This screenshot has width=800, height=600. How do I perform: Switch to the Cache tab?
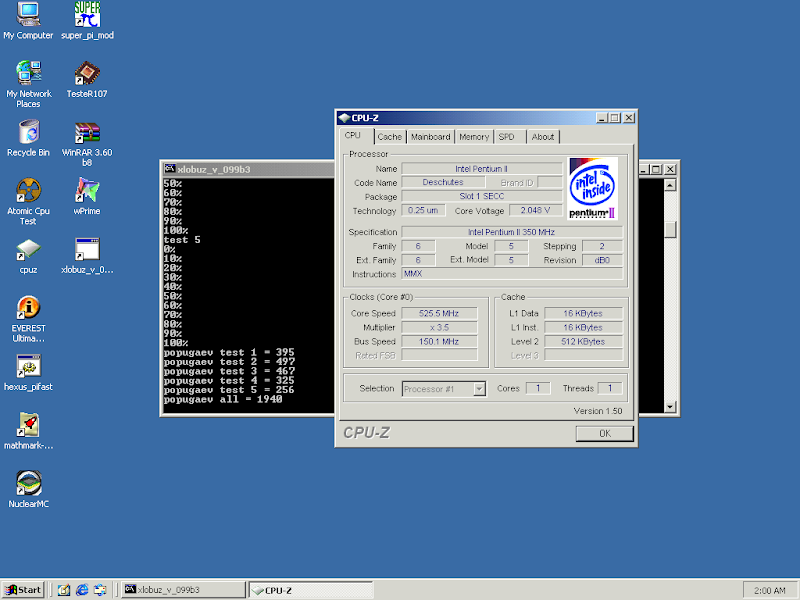click(x=390, y=137)
